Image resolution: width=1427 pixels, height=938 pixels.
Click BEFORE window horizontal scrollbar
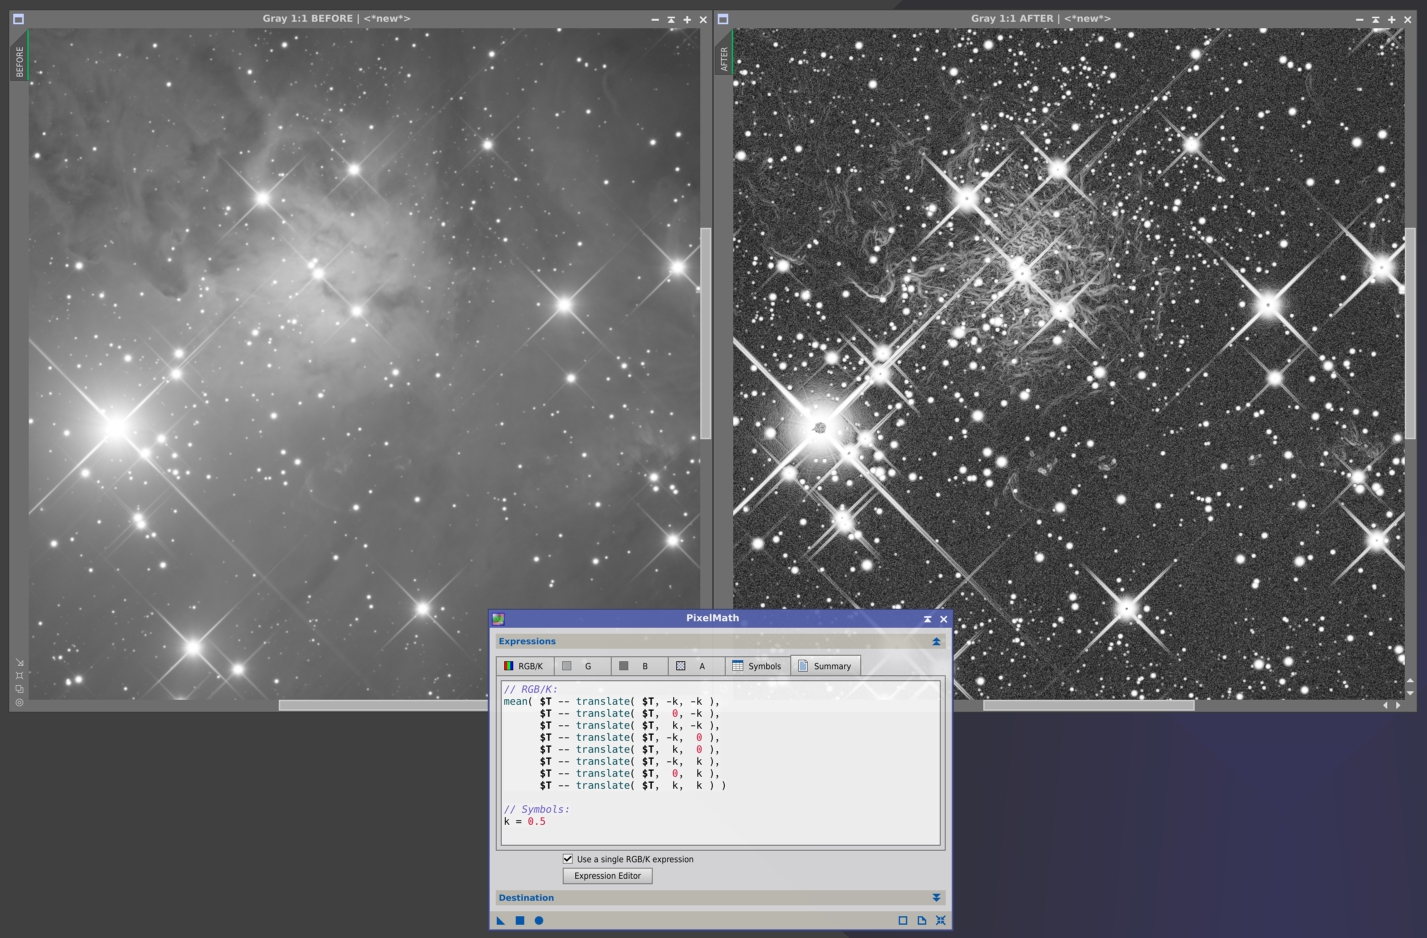pos(384,705)
